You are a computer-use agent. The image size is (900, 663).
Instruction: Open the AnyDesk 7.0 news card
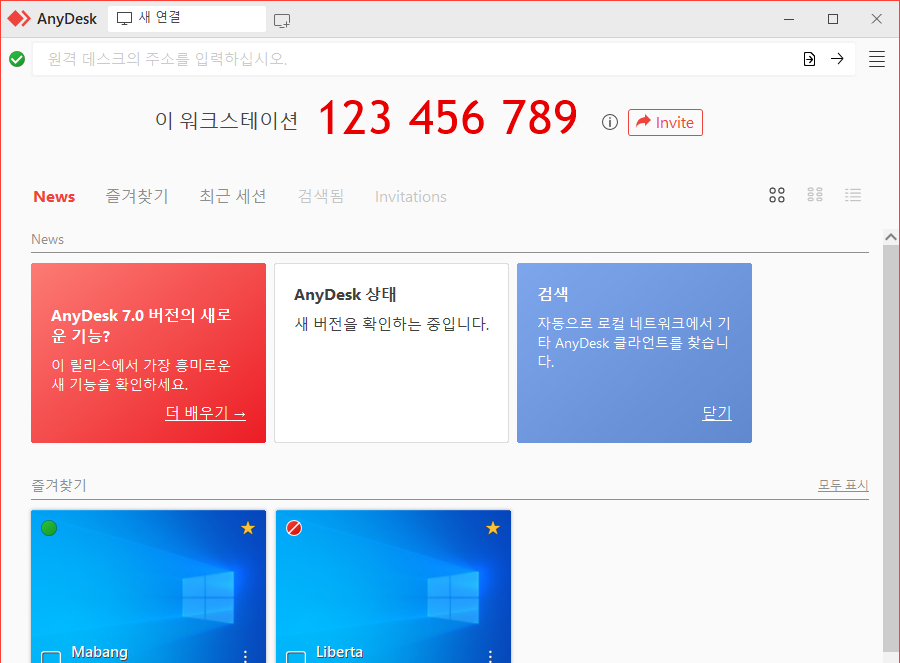point(148,352)
